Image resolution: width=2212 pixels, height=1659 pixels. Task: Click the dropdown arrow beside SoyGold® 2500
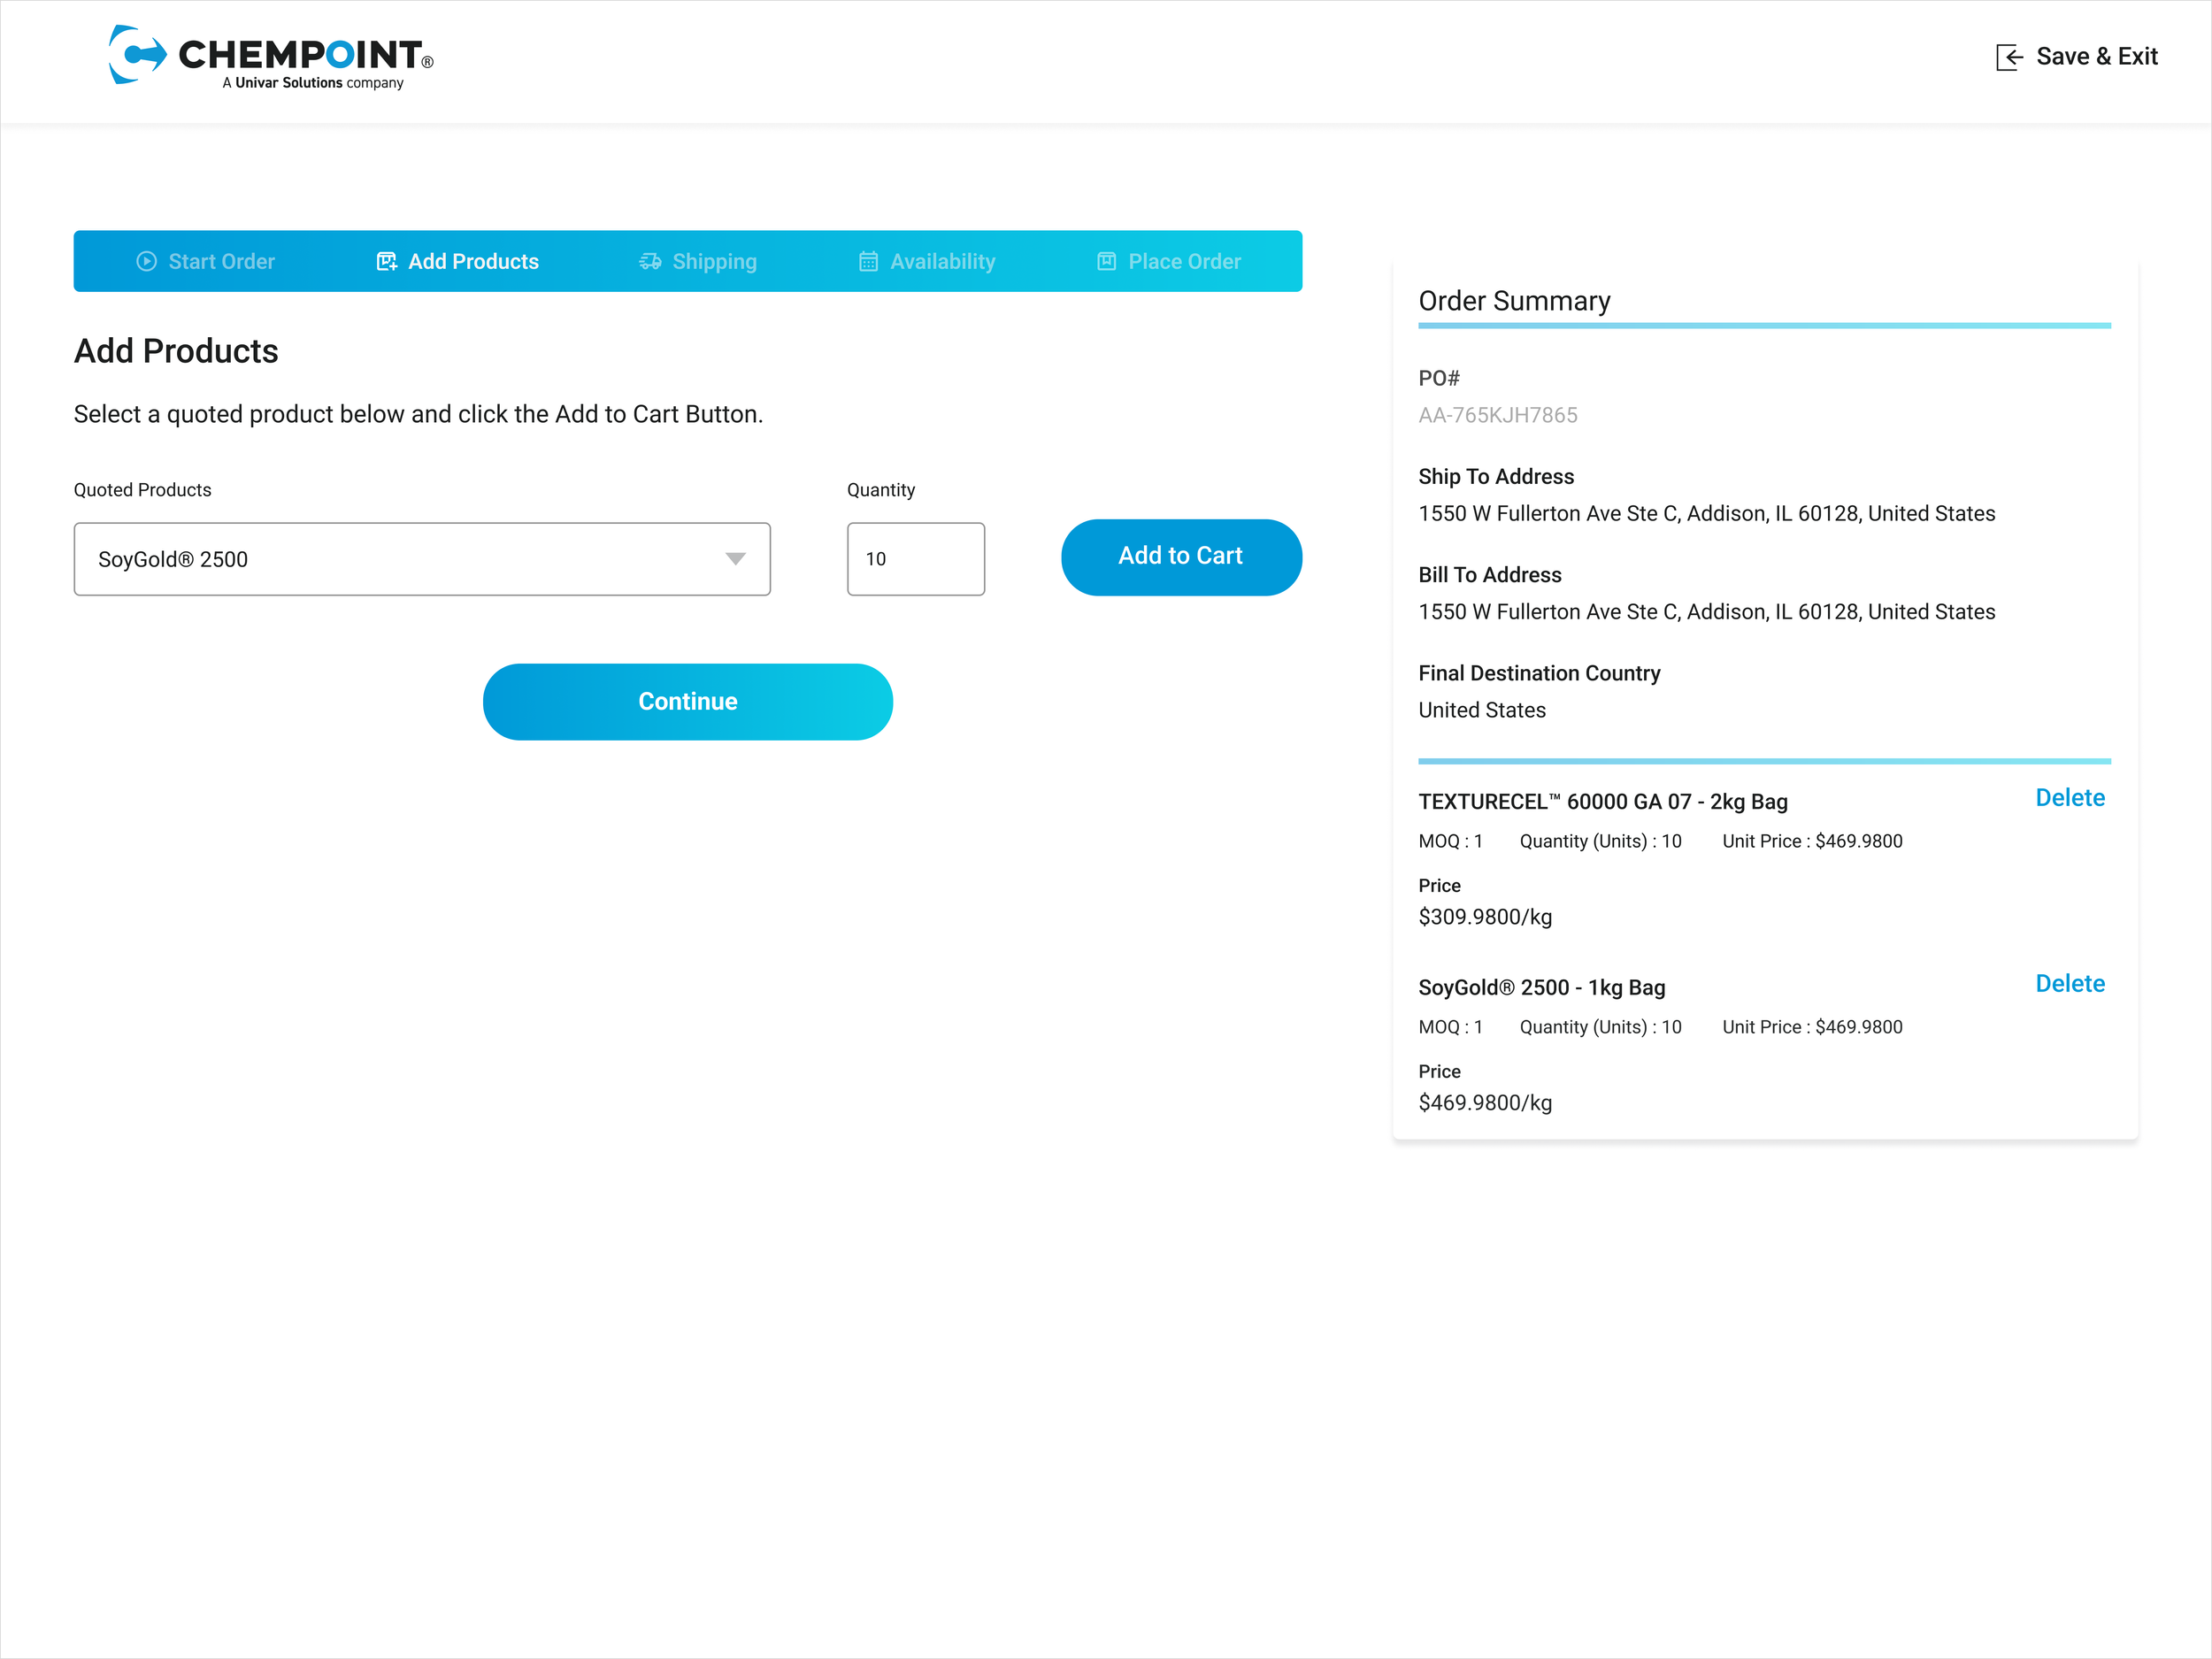pyautogui.click(x=736, y=559)
